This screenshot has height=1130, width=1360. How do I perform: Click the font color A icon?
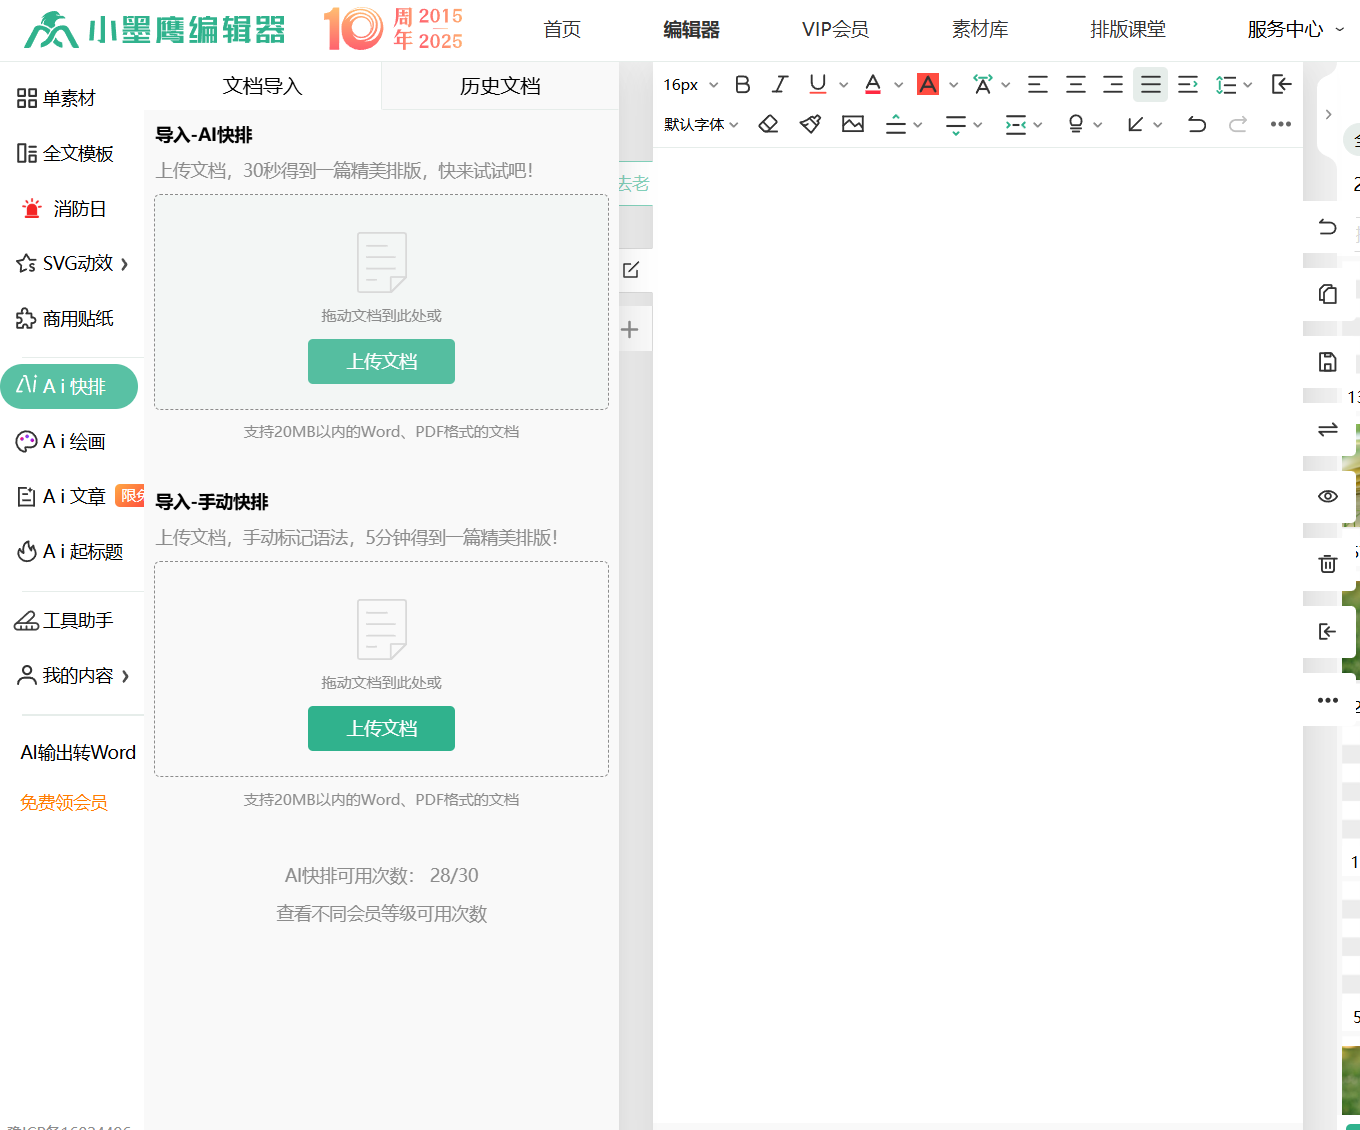tap(873, 85)
